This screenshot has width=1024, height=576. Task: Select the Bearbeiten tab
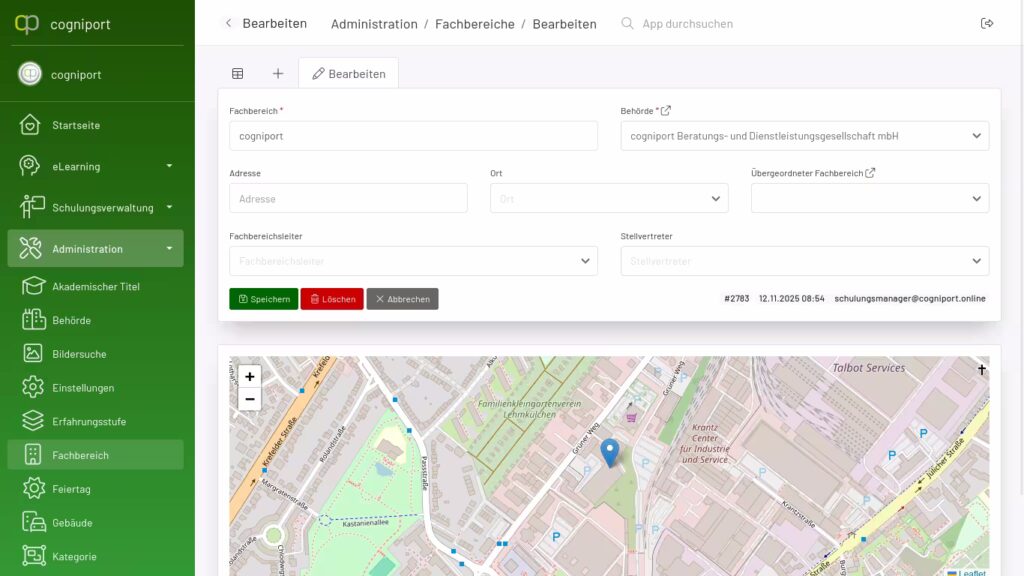click(348, 73)
